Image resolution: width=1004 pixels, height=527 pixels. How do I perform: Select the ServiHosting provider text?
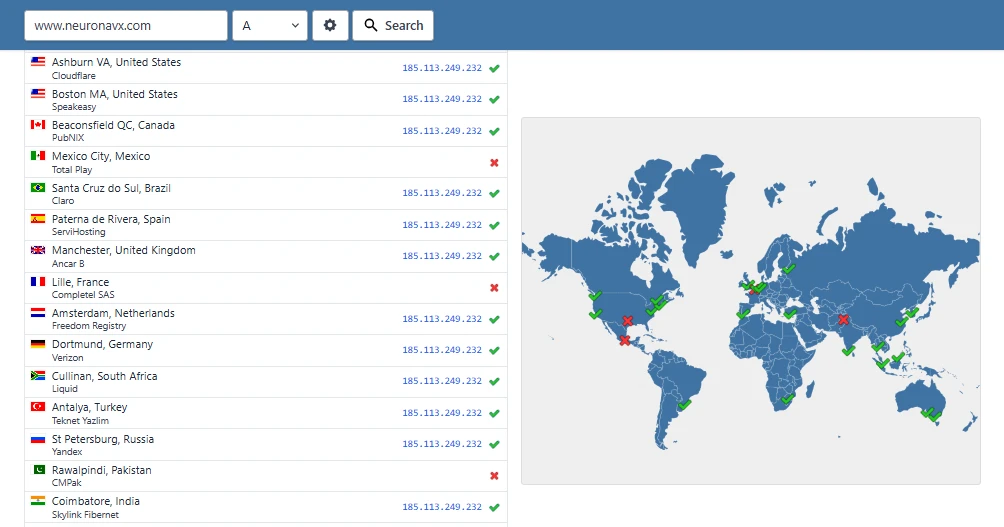pyautogui.click(x=79, y=232)
